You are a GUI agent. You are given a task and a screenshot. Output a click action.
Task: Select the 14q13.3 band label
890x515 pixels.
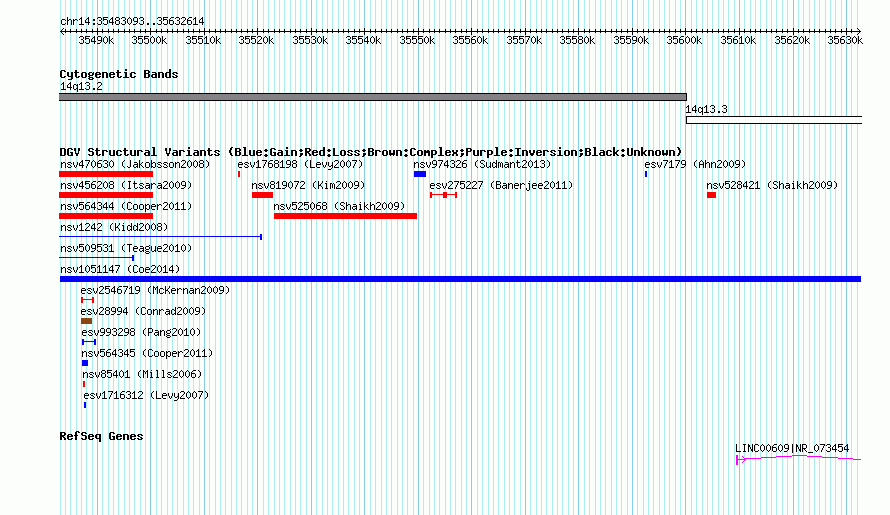pos(707,109)
